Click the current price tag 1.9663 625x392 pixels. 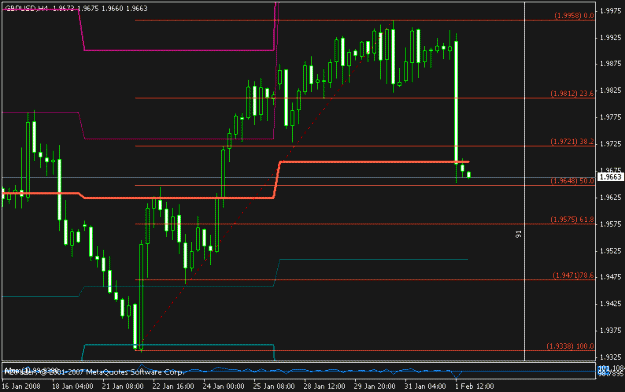611,177
